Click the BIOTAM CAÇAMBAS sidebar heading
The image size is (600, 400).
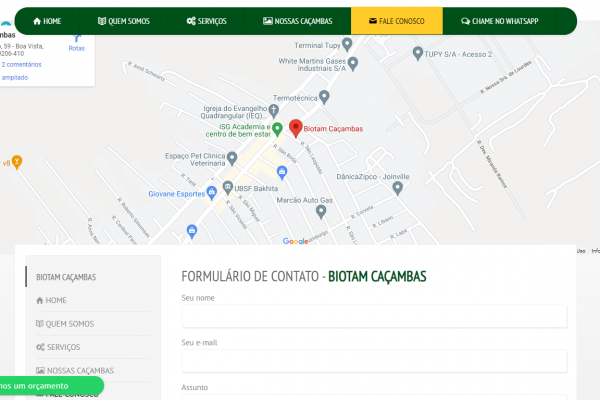[66, 277]
